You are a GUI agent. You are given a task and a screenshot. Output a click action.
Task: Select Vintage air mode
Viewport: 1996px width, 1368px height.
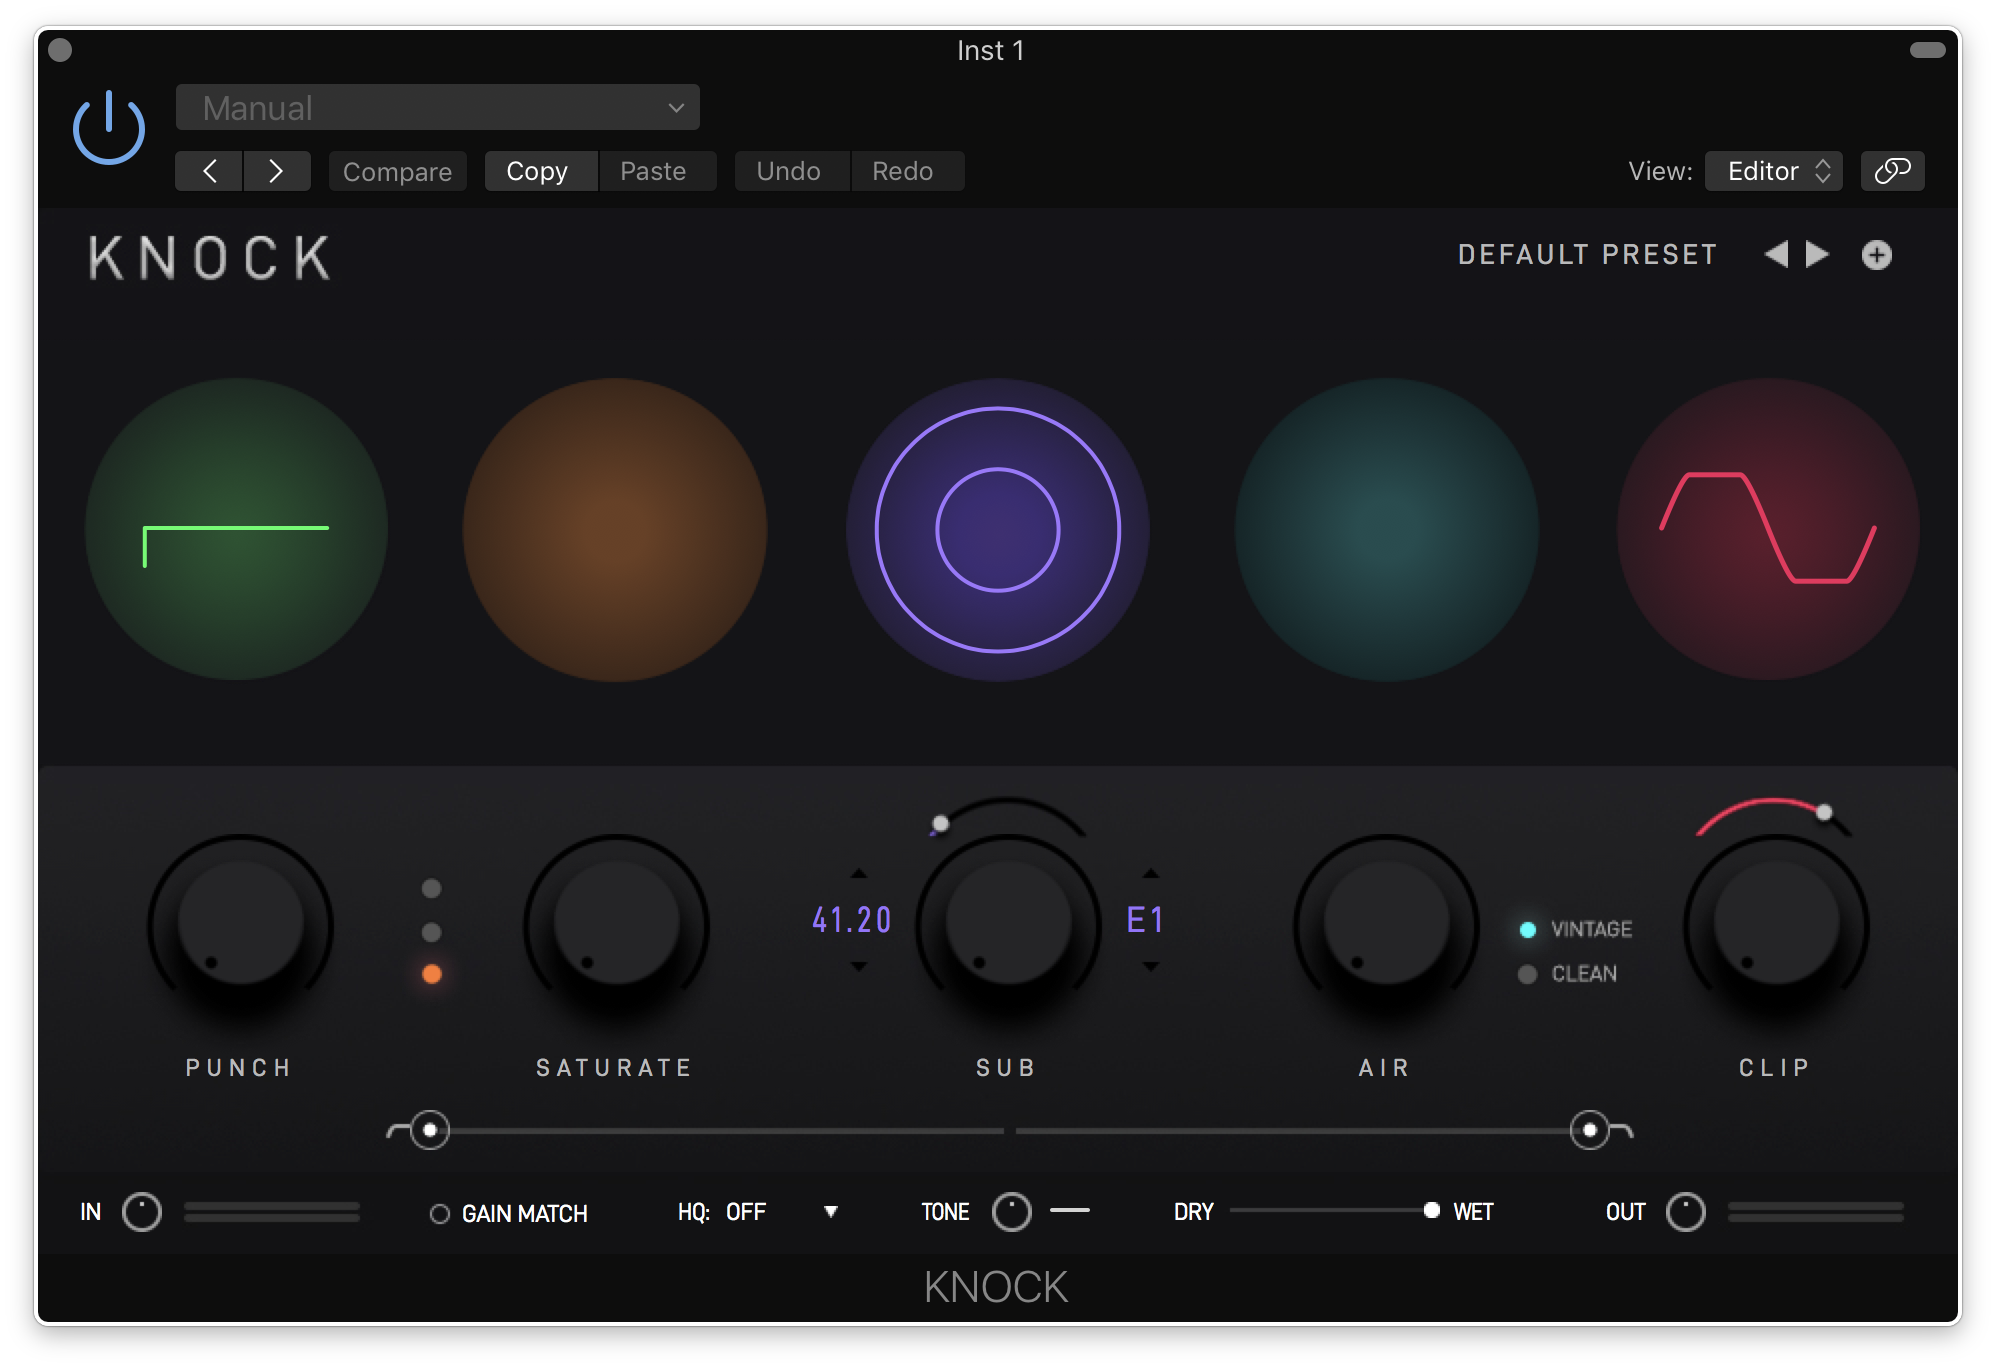(x=1528, y=930)
